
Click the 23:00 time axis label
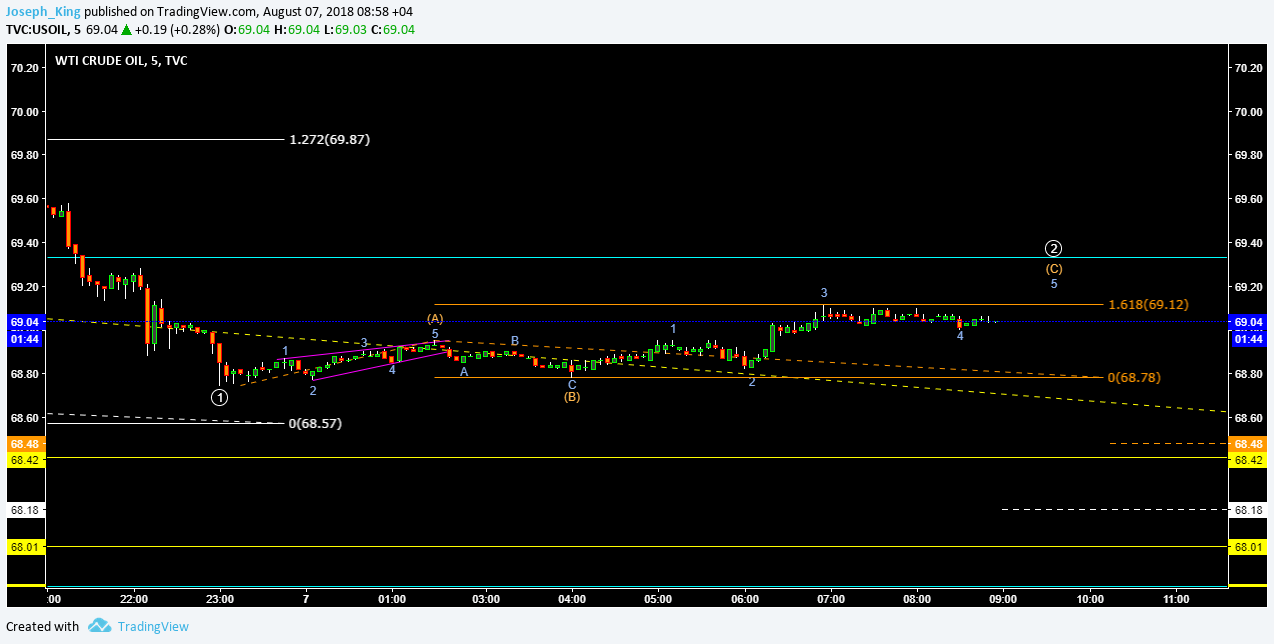pyautogui.click(x=220, y=599)
